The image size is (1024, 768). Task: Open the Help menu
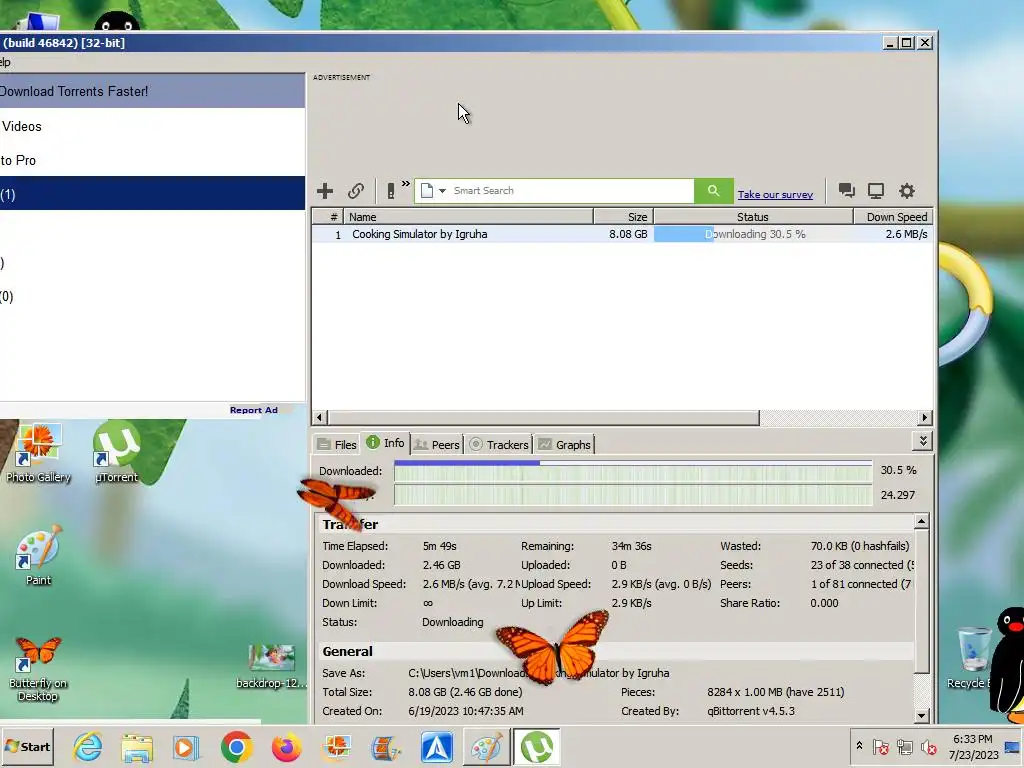click(5, 63)
